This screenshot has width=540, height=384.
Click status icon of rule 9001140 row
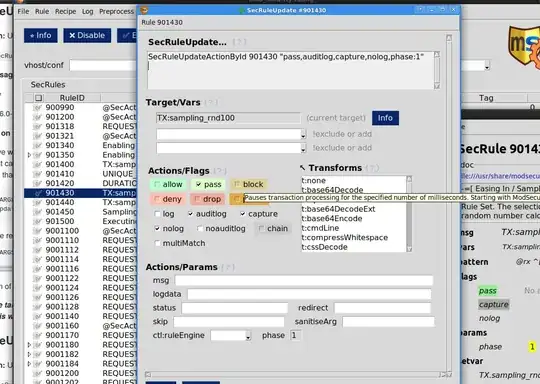[x=37, y=316]
